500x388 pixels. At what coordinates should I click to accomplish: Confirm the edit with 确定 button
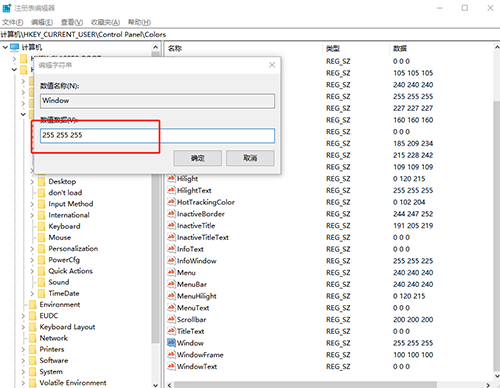[198, 158]
